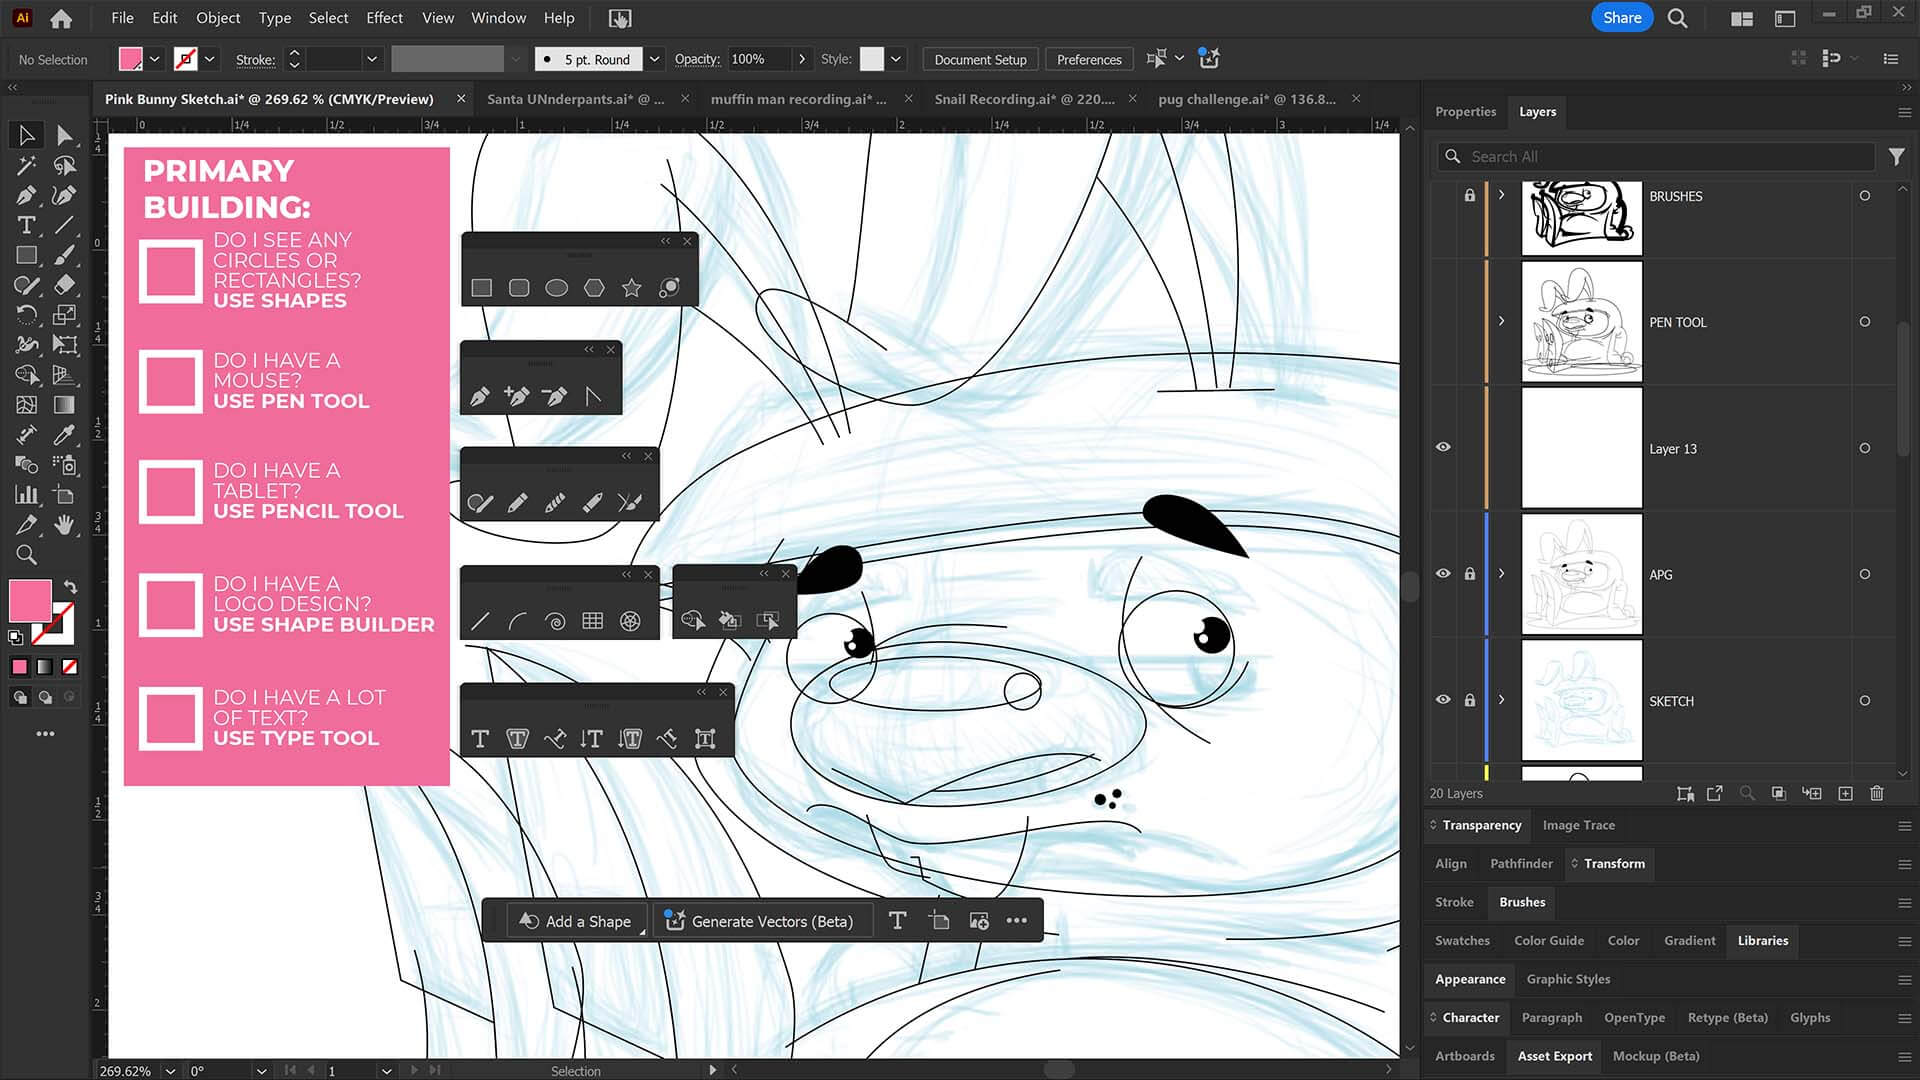The height and width of the screenshot is (1080, 1920).
Task: Click the Vertical Type tool icon
Action: [x=591, y=739]
